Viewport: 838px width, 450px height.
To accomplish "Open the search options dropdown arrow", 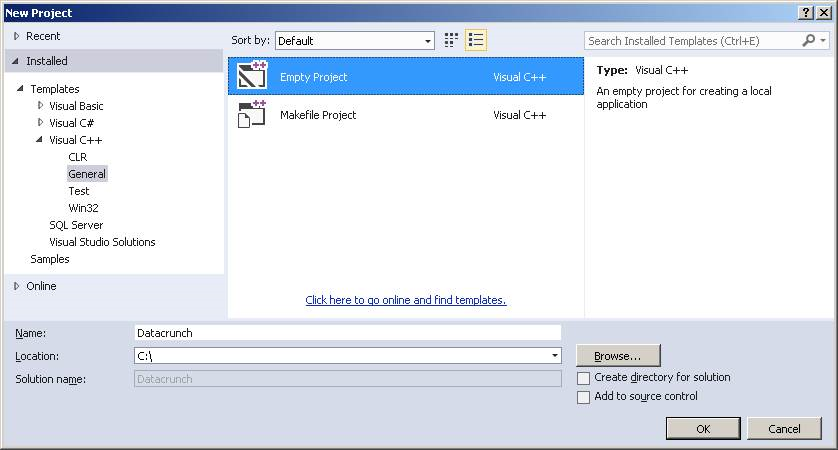I will point(823,41).
